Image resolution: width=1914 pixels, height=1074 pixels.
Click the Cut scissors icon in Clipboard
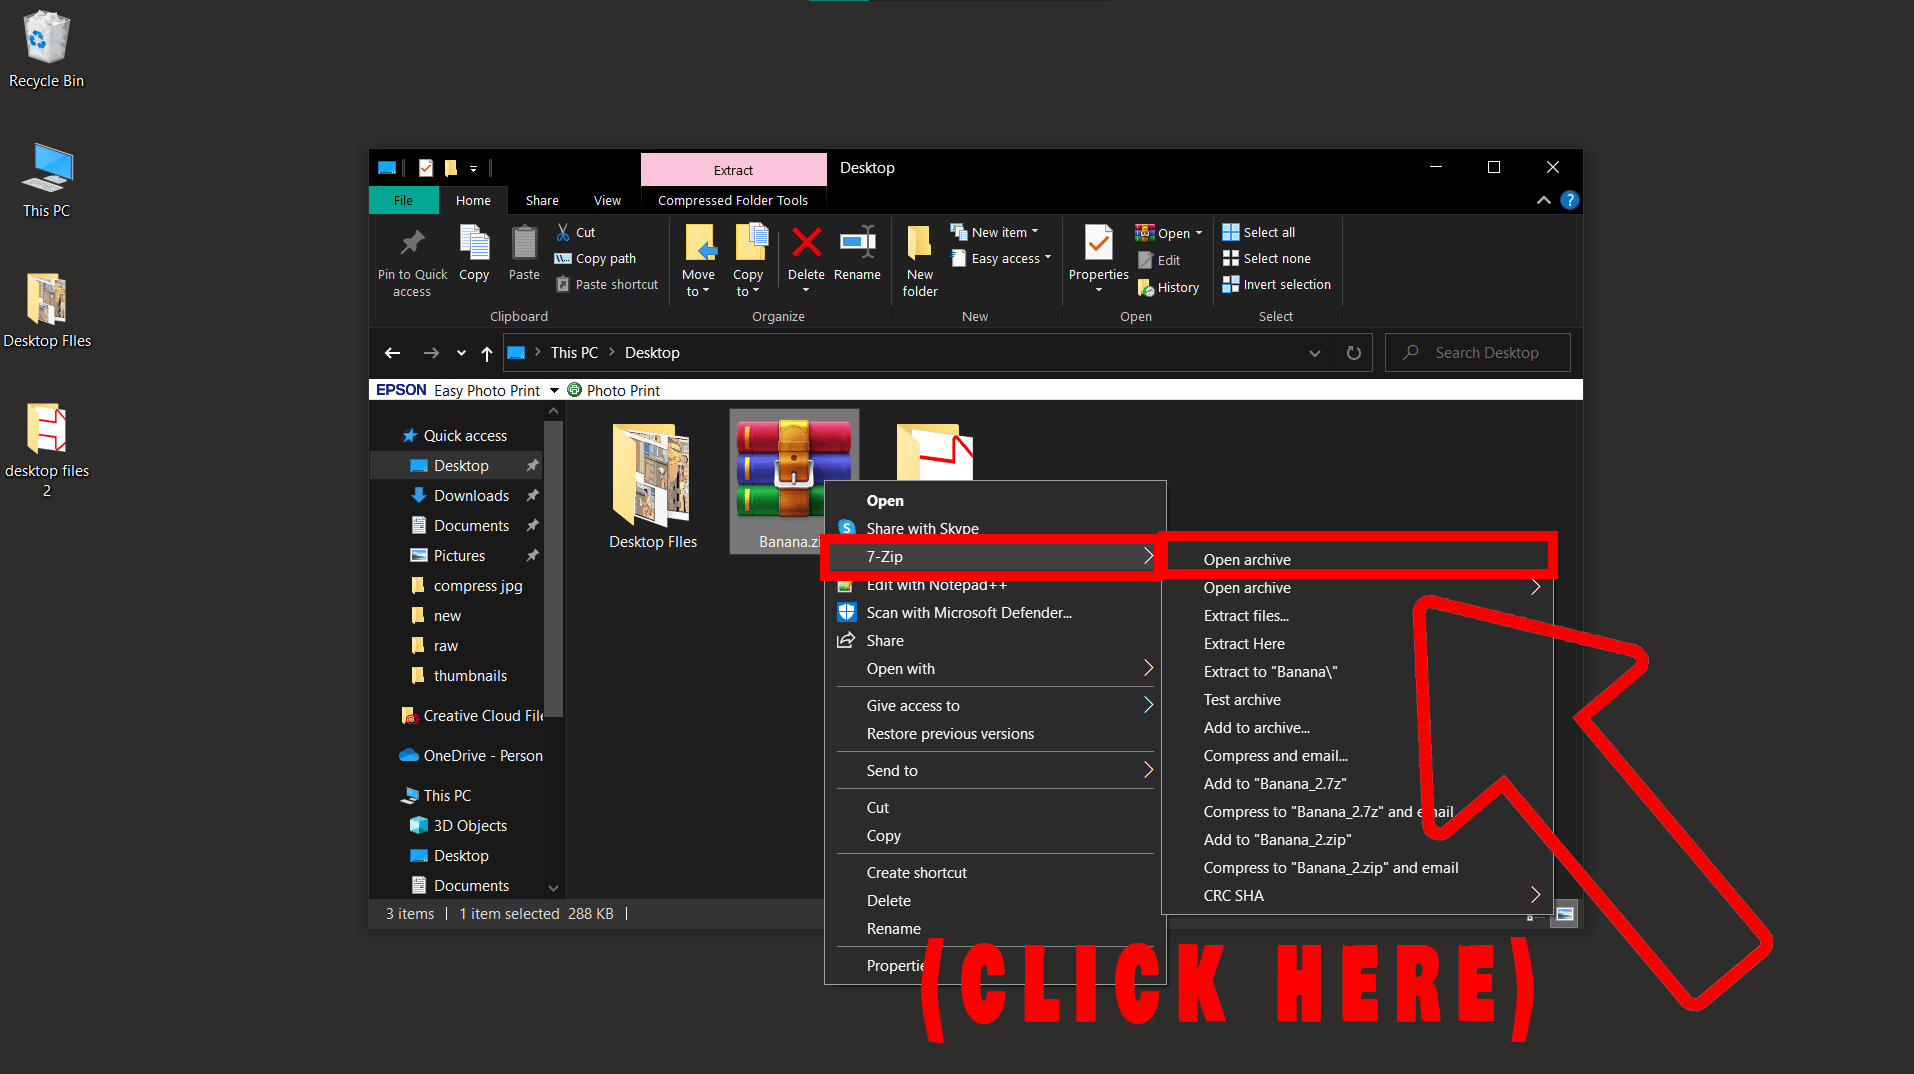564,232
